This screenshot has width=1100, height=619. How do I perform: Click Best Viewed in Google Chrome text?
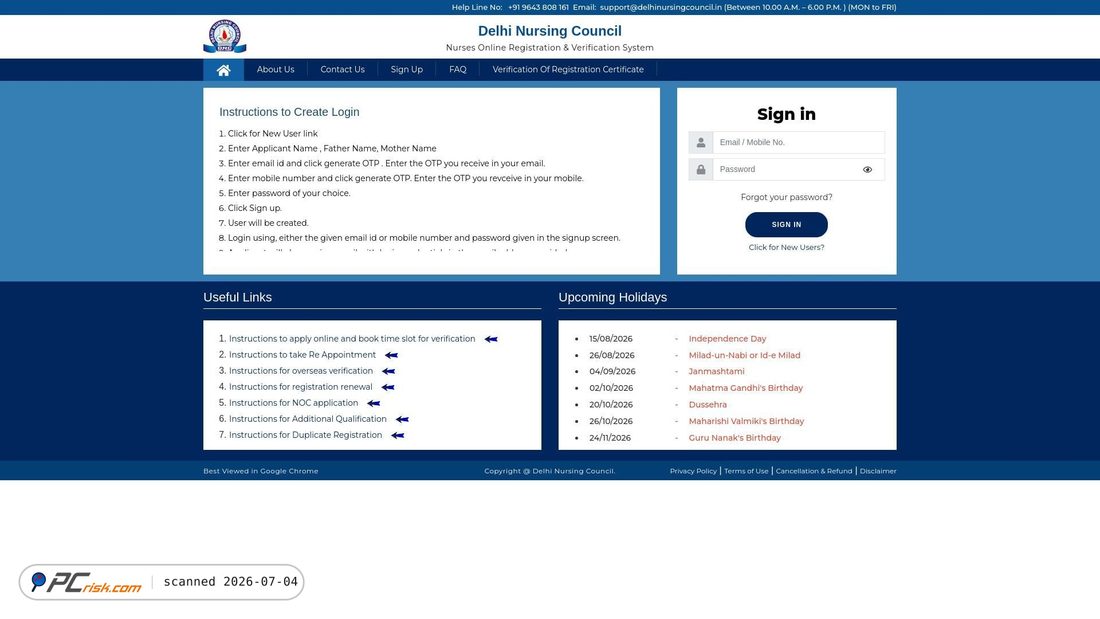point(261,471)
